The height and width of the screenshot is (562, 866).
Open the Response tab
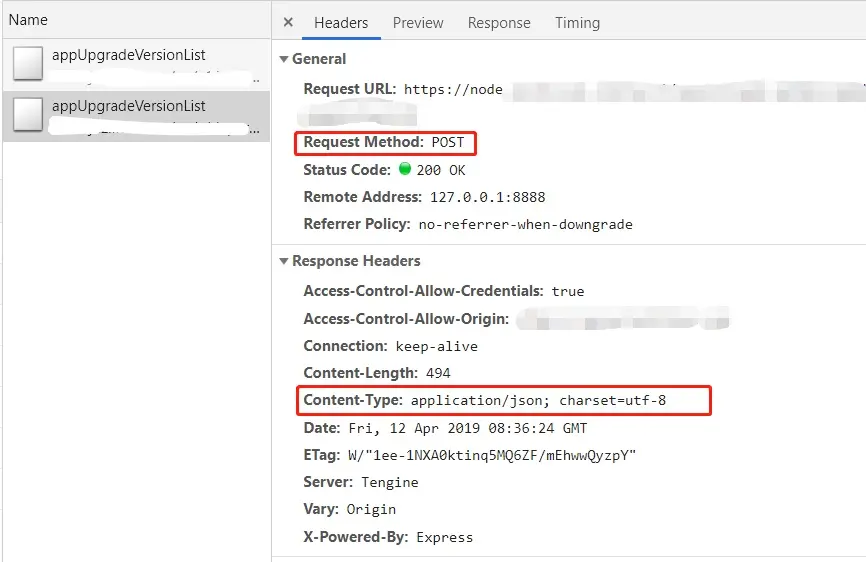click(x=499, y=23)
